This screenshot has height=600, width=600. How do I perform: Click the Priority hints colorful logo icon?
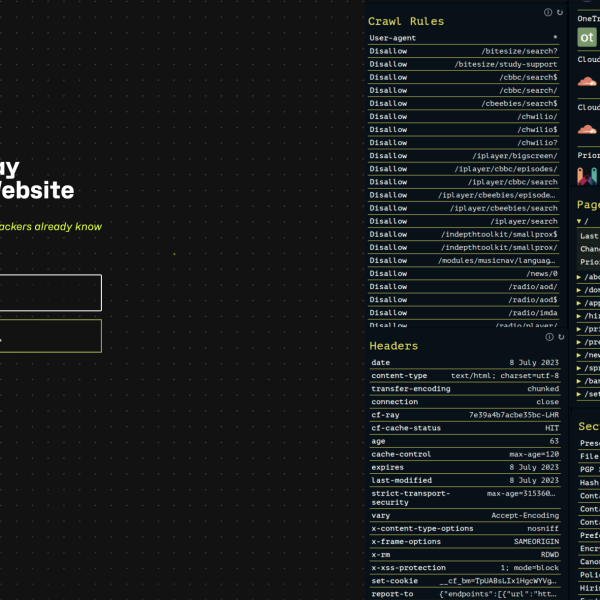coord(587,176)
